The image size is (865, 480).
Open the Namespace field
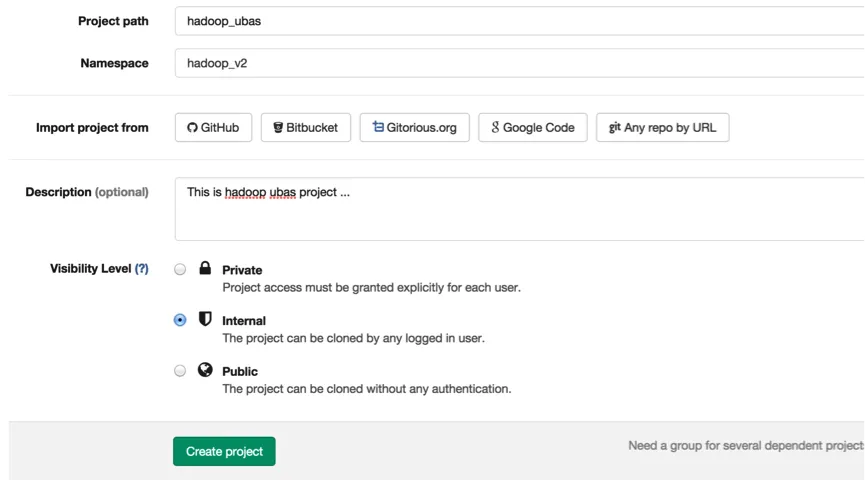[520, 63]
